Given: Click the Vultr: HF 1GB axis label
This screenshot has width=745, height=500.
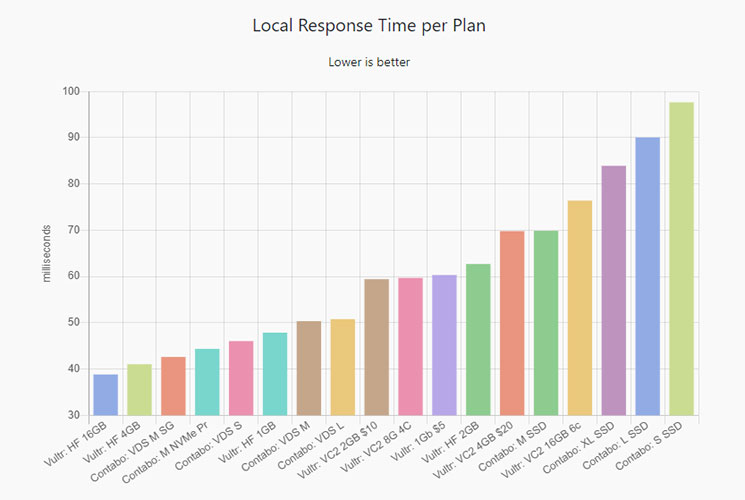Looking at the screenshot, I should 247,442.
